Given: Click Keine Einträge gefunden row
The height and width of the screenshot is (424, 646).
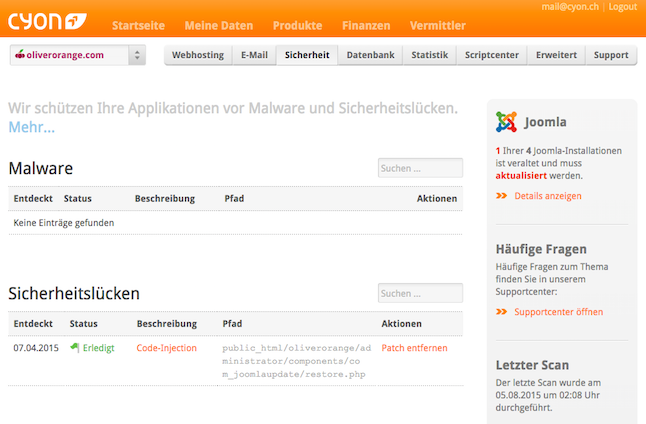Looking at the screenshot, I should point(235,223).
